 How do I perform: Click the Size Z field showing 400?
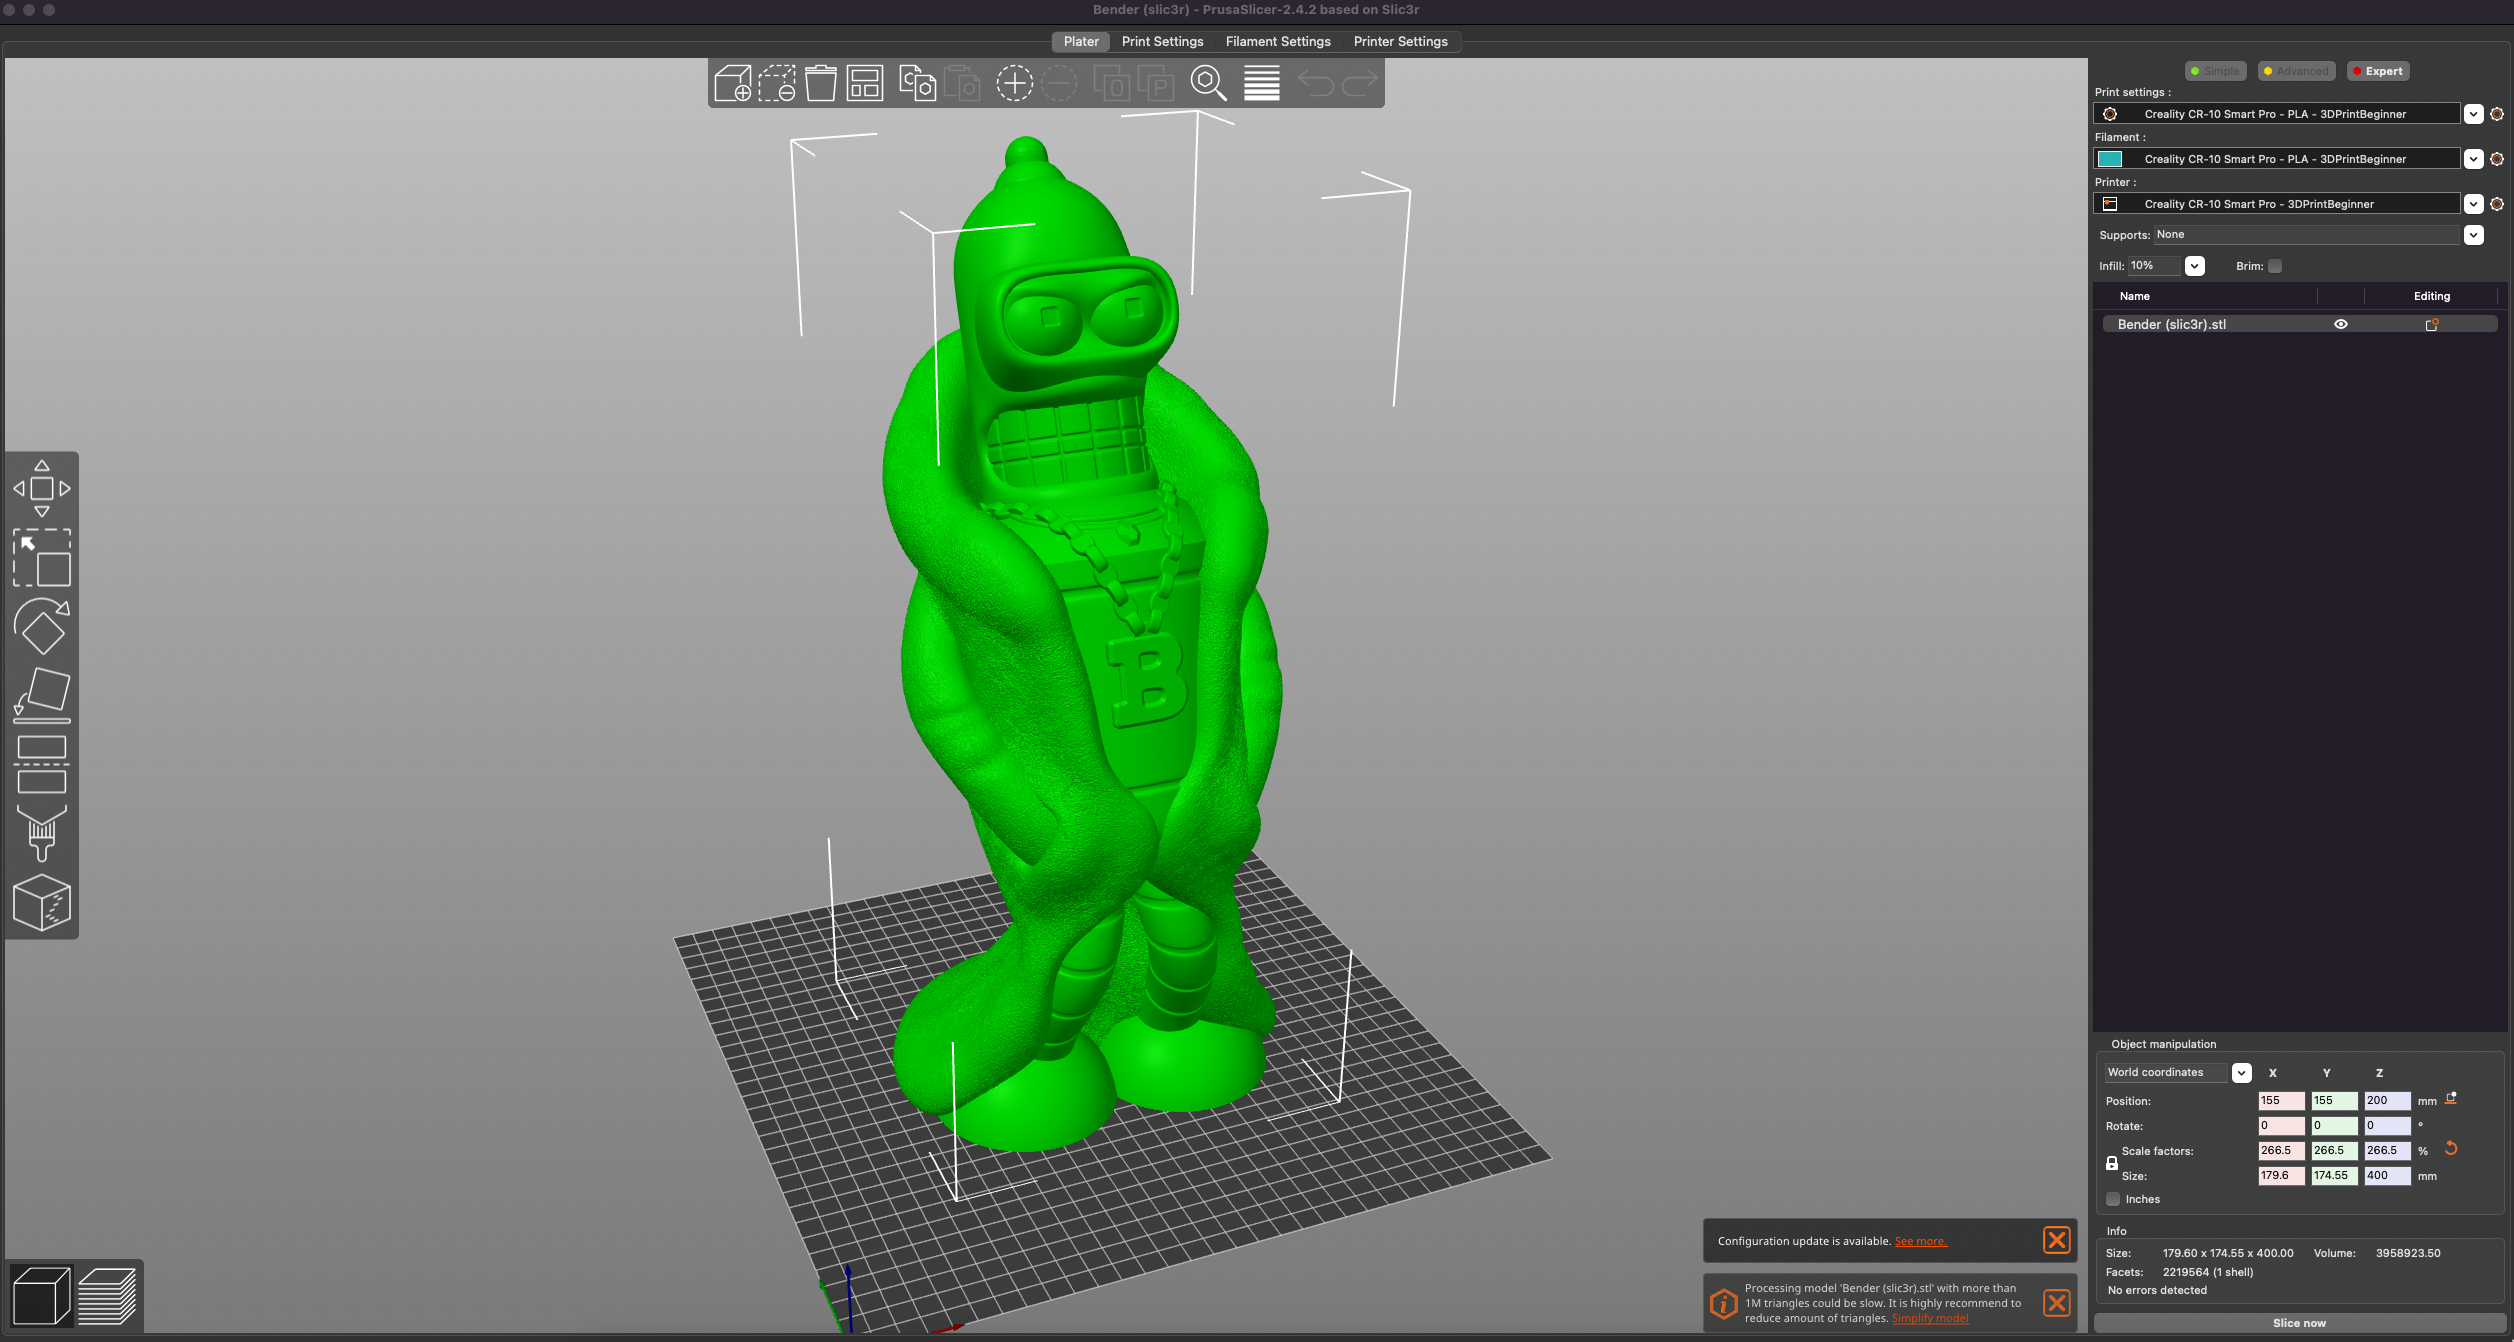[2387, 1175]
